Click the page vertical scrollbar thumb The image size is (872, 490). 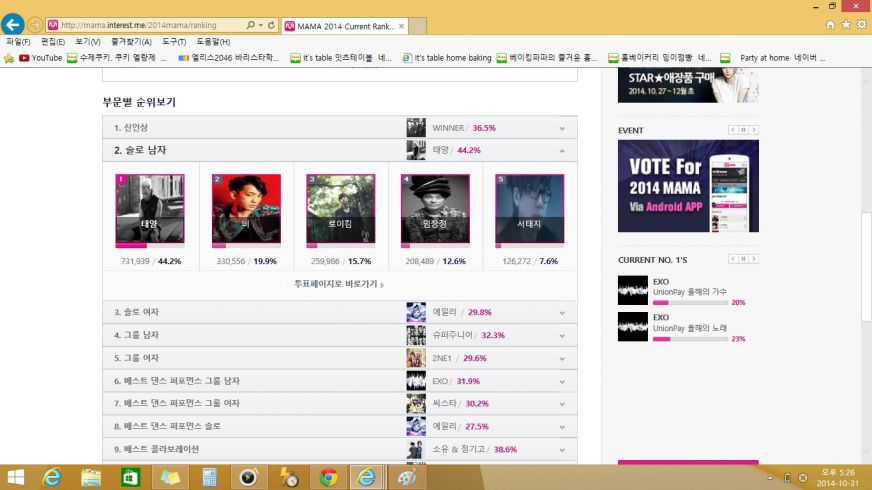(x=866, y=267)
